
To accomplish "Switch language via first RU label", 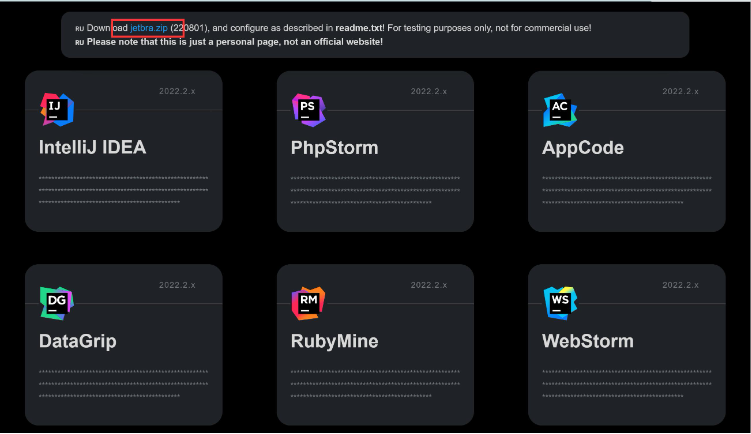I will (x=80, y=29).
